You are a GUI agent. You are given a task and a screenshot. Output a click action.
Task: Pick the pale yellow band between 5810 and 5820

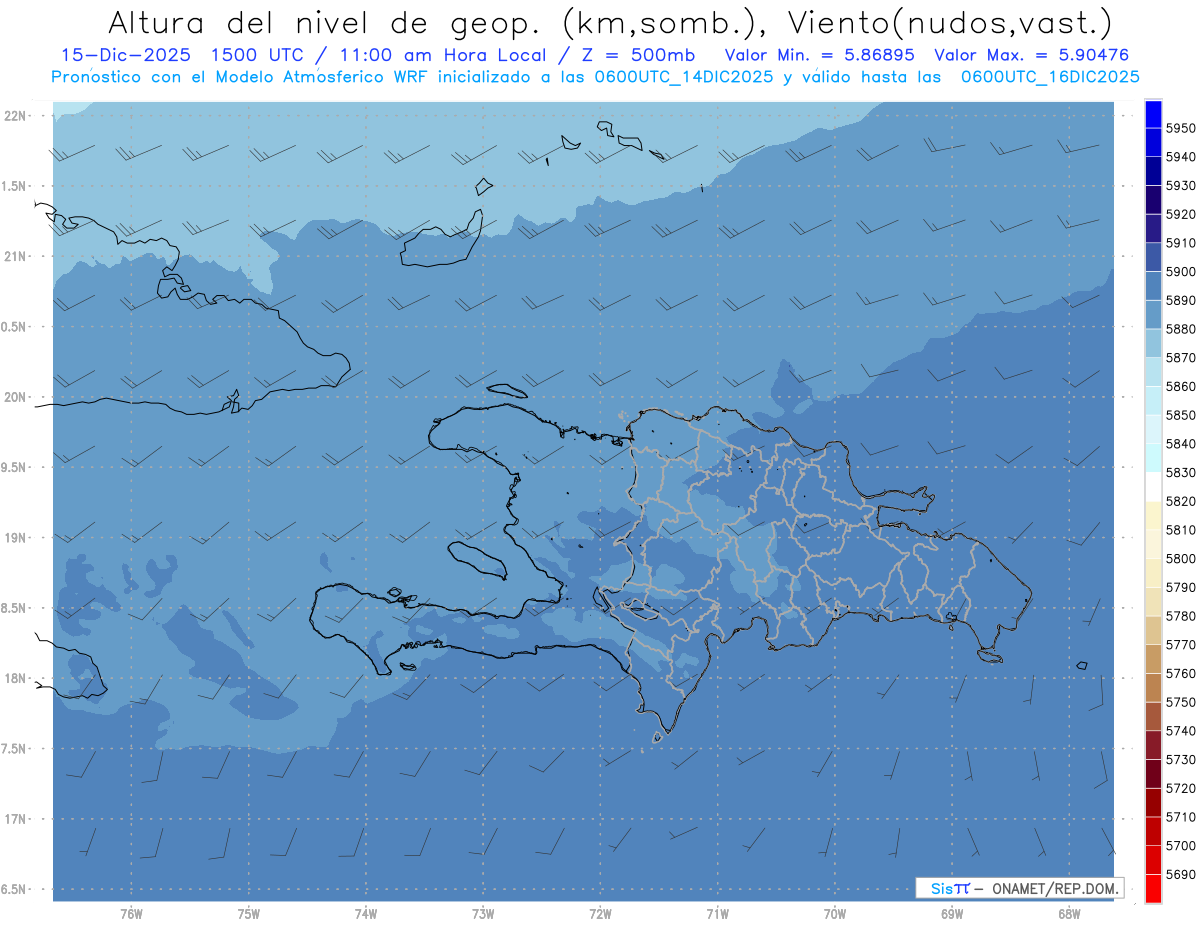tap(1152, 515)
